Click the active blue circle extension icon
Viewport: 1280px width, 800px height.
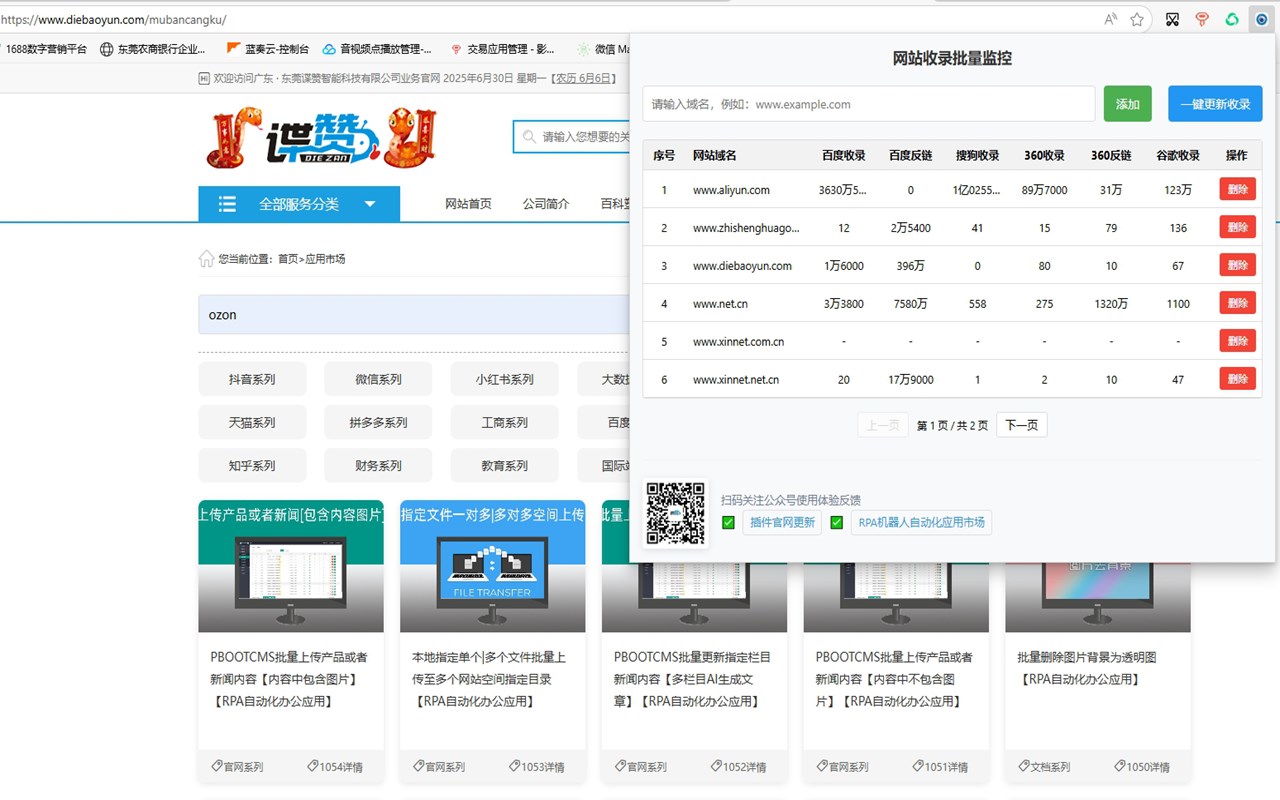tap(1261, 19)
